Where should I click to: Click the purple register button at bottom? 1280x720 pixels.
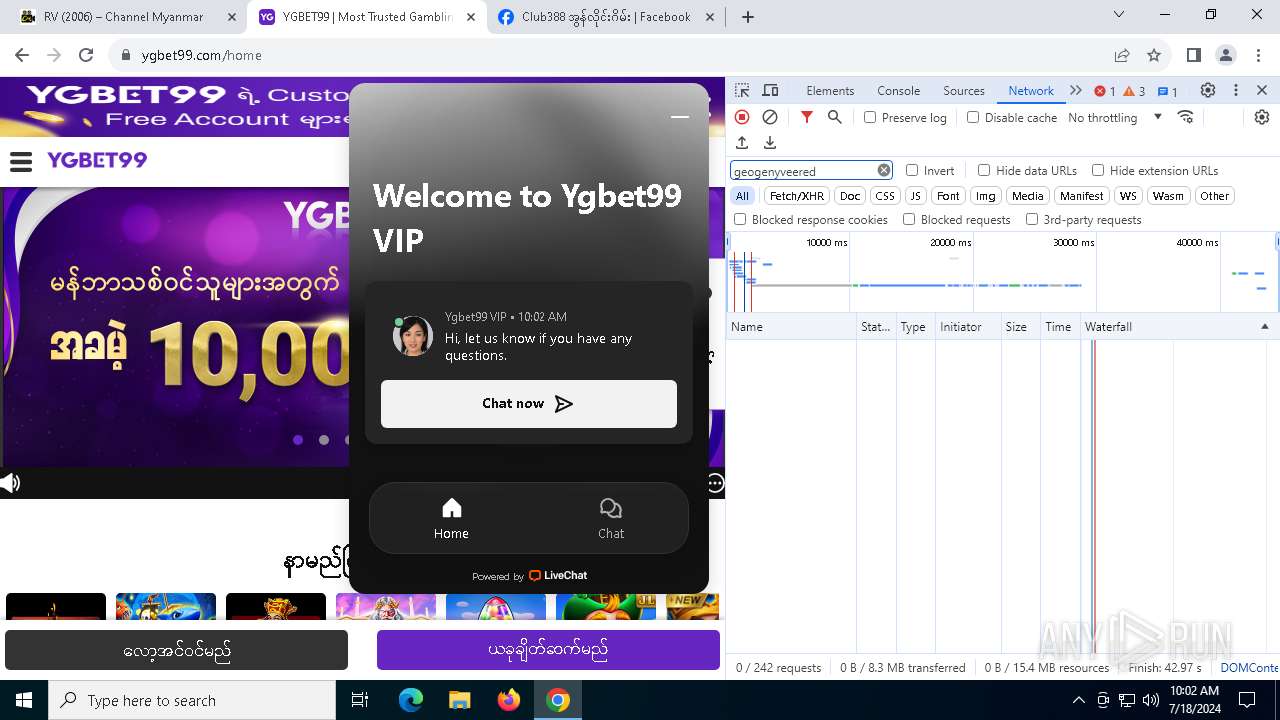click(548, 650)
